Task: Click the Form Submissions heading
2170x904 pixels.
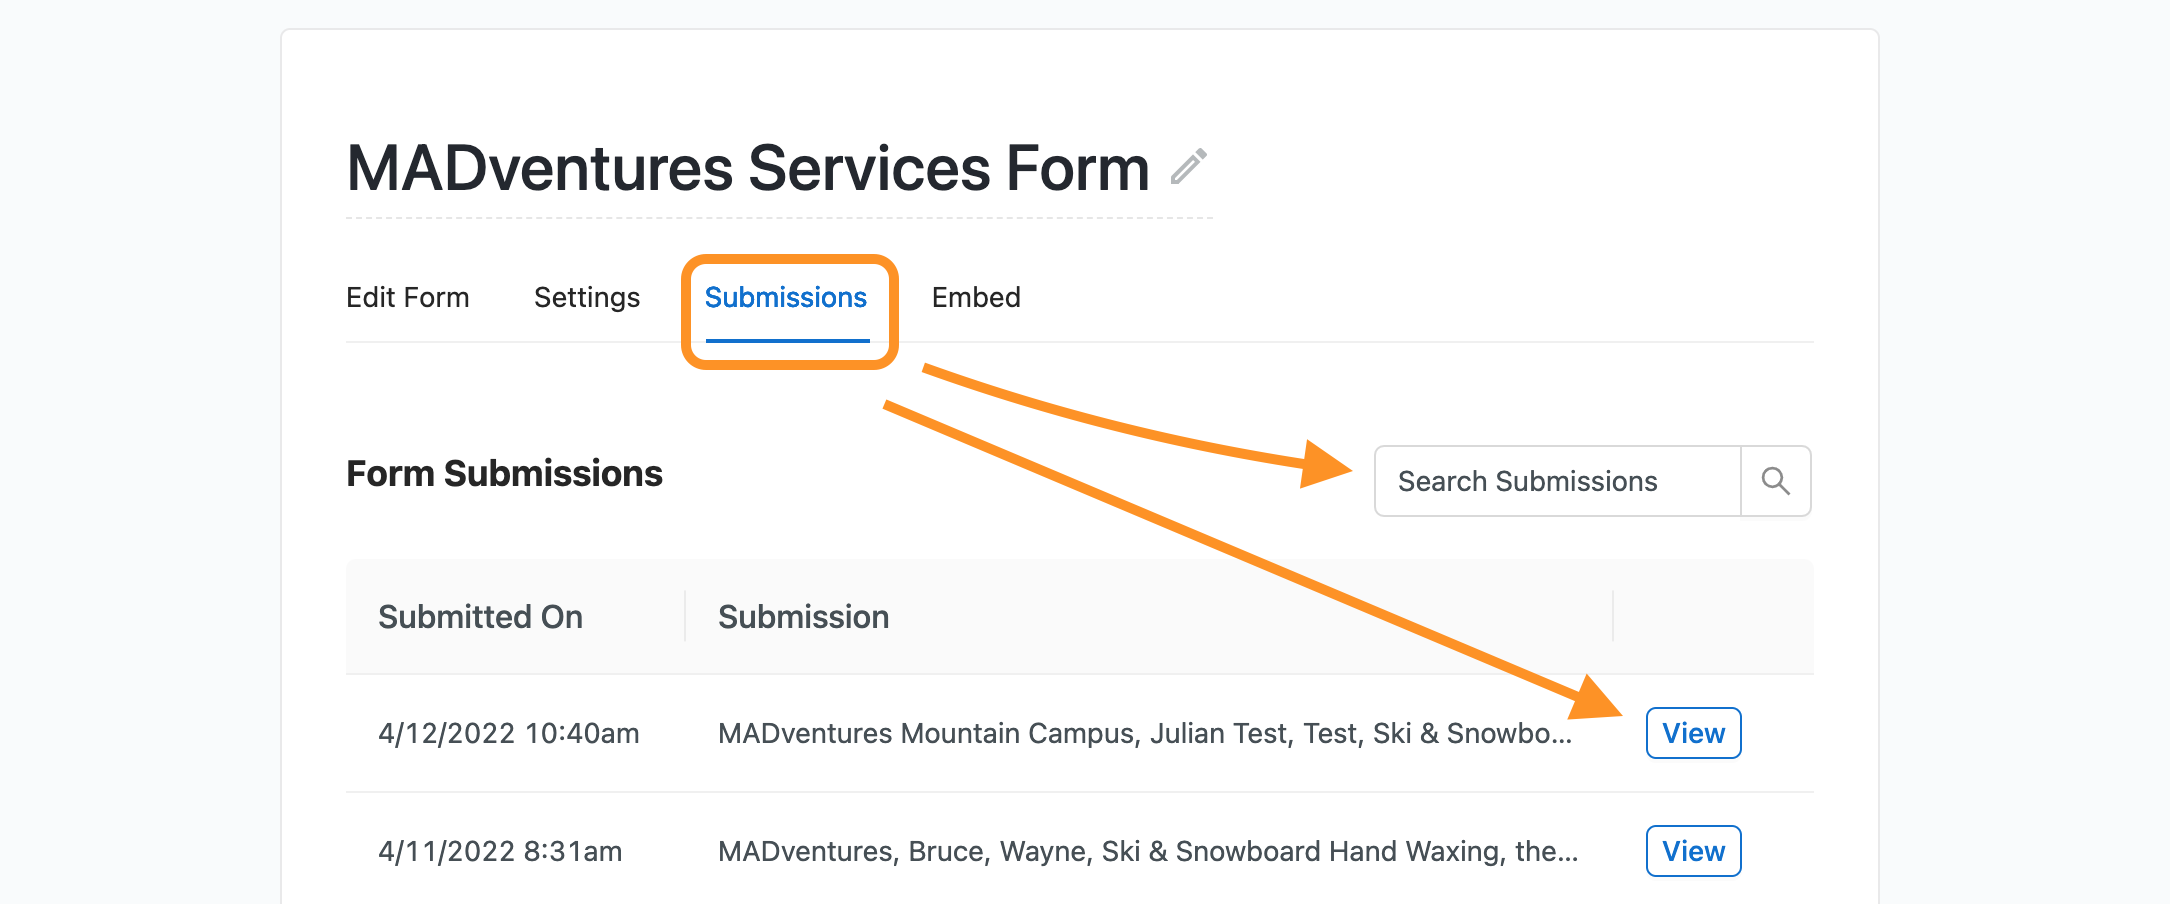Action: point(504,473)
